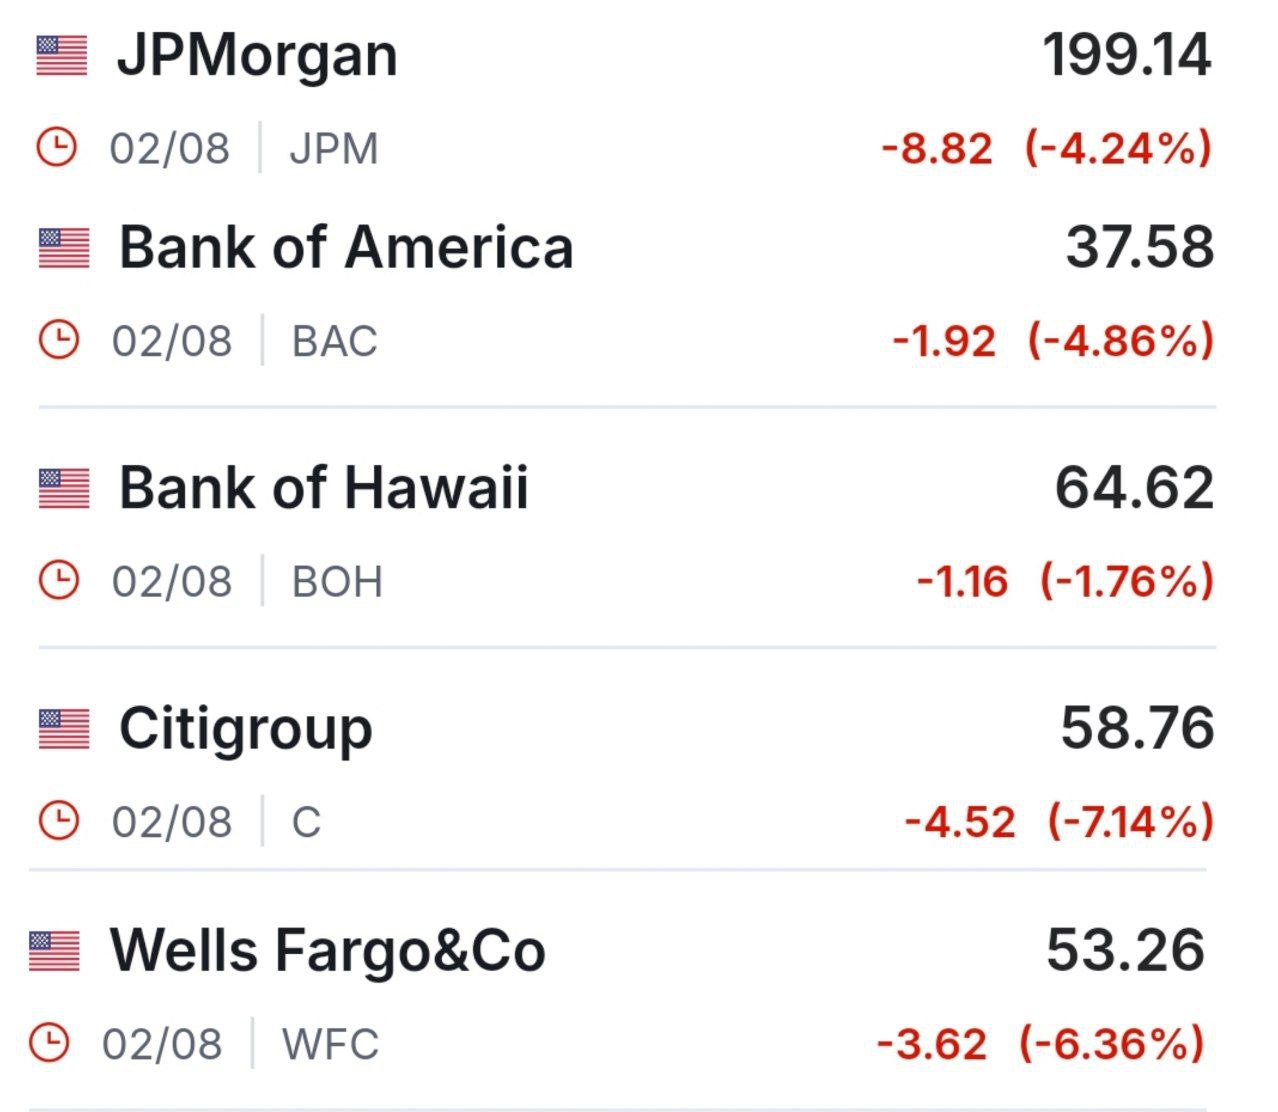The width and height of the screenshot is (1278, 1112).
Task: Open the Bank of Hawaii stock name
Action: click(323, 488)
